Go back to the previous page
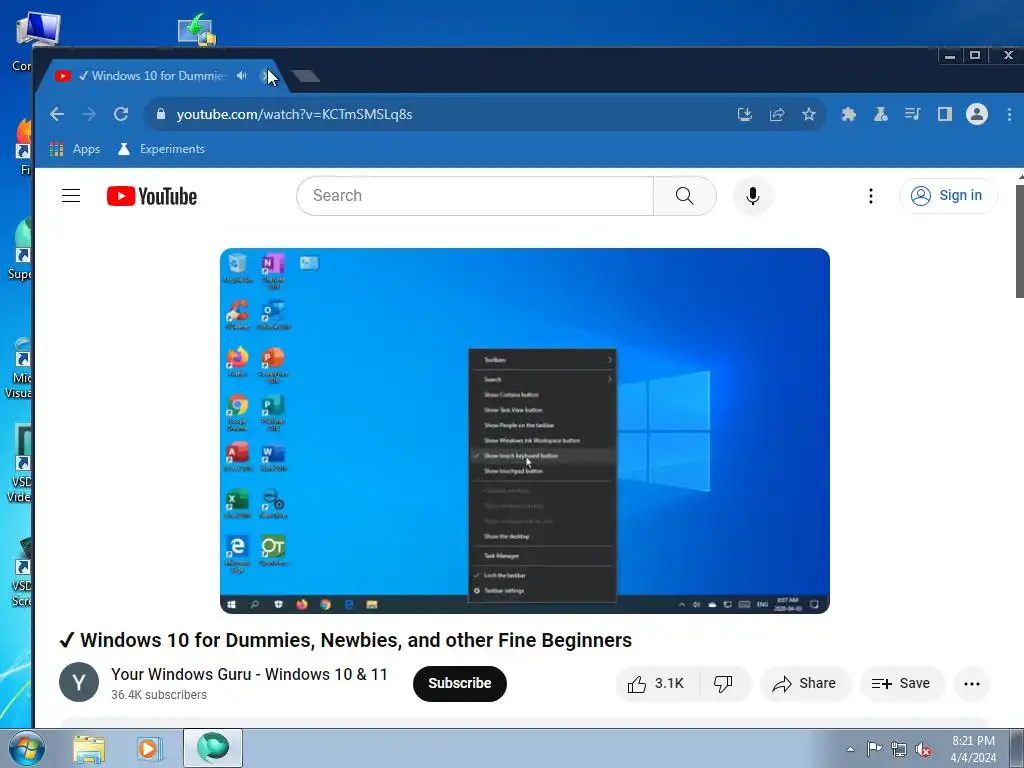1024x768 pixels. point(57,114)
